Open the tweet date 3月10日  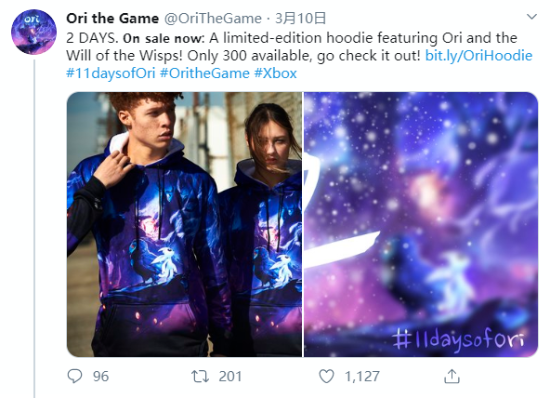point(301,19)
